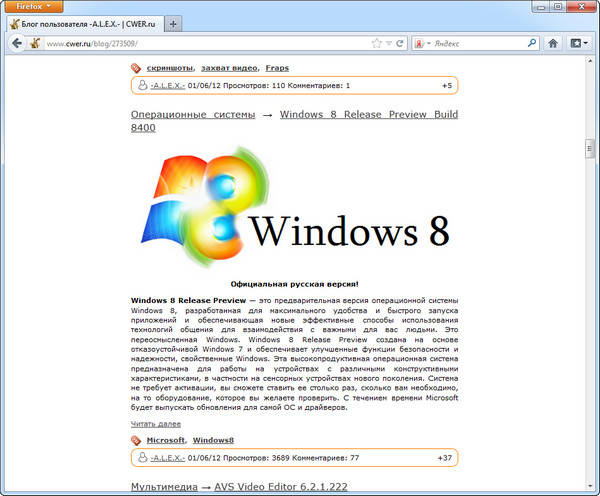The width and height of the screenshot is (600, 496).
Task: Click the site favicon in address bar
Action: pyautogui.click(x=35, y=43)
